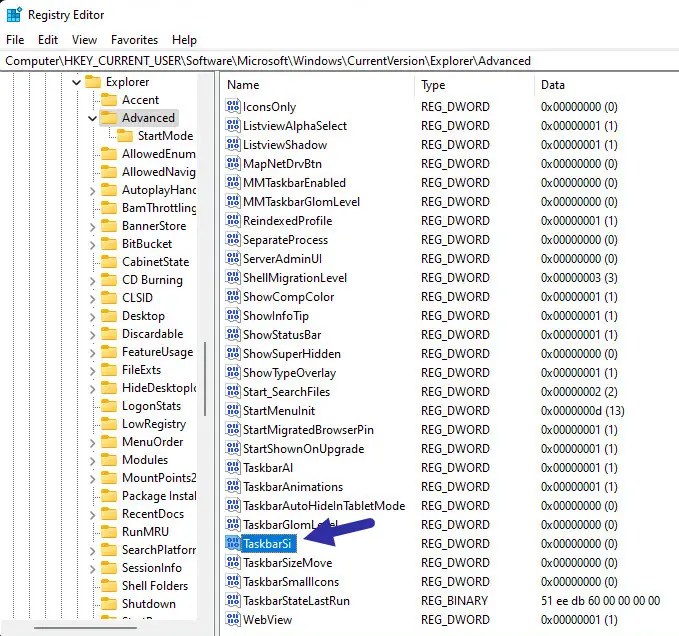Image resolution: width=679 pixels, height=636 pixels.
Task: Click the ReindexedProfile value icon
Action: [x=233, y=221]
